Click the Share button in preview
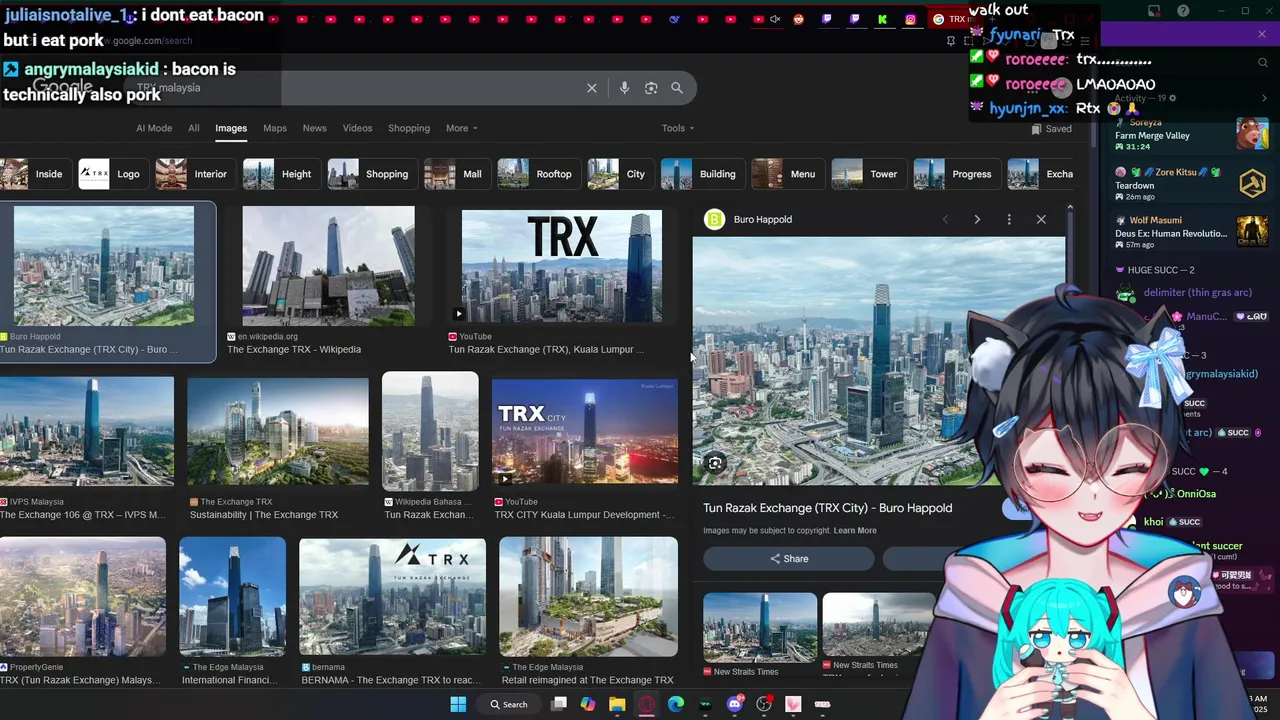Image resolution: width=1280 pixels, height=720 pixels. (789, 559)
